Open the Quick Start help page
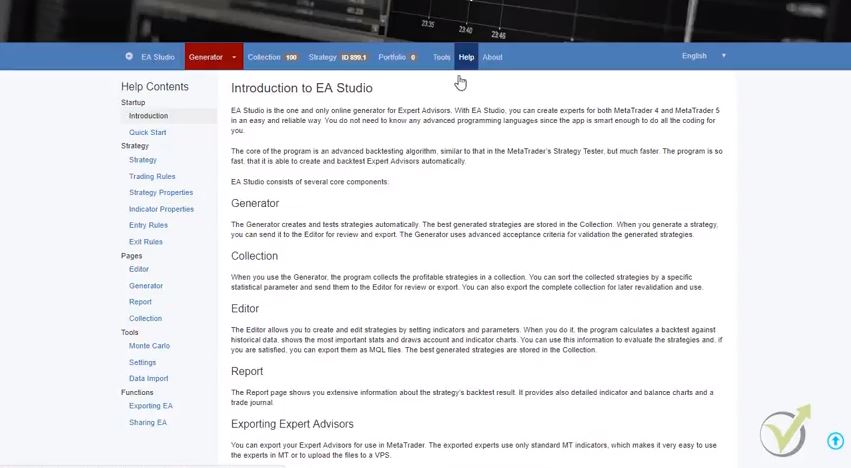The image size is (851, 468). (148, 132)
